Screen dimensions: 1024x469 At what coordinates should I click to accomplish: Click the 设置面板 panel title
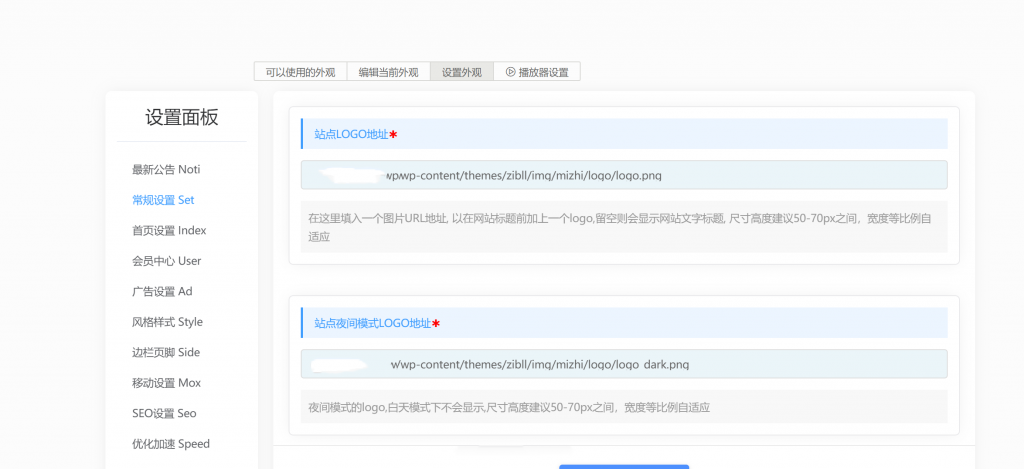click(x=182, y=118)
